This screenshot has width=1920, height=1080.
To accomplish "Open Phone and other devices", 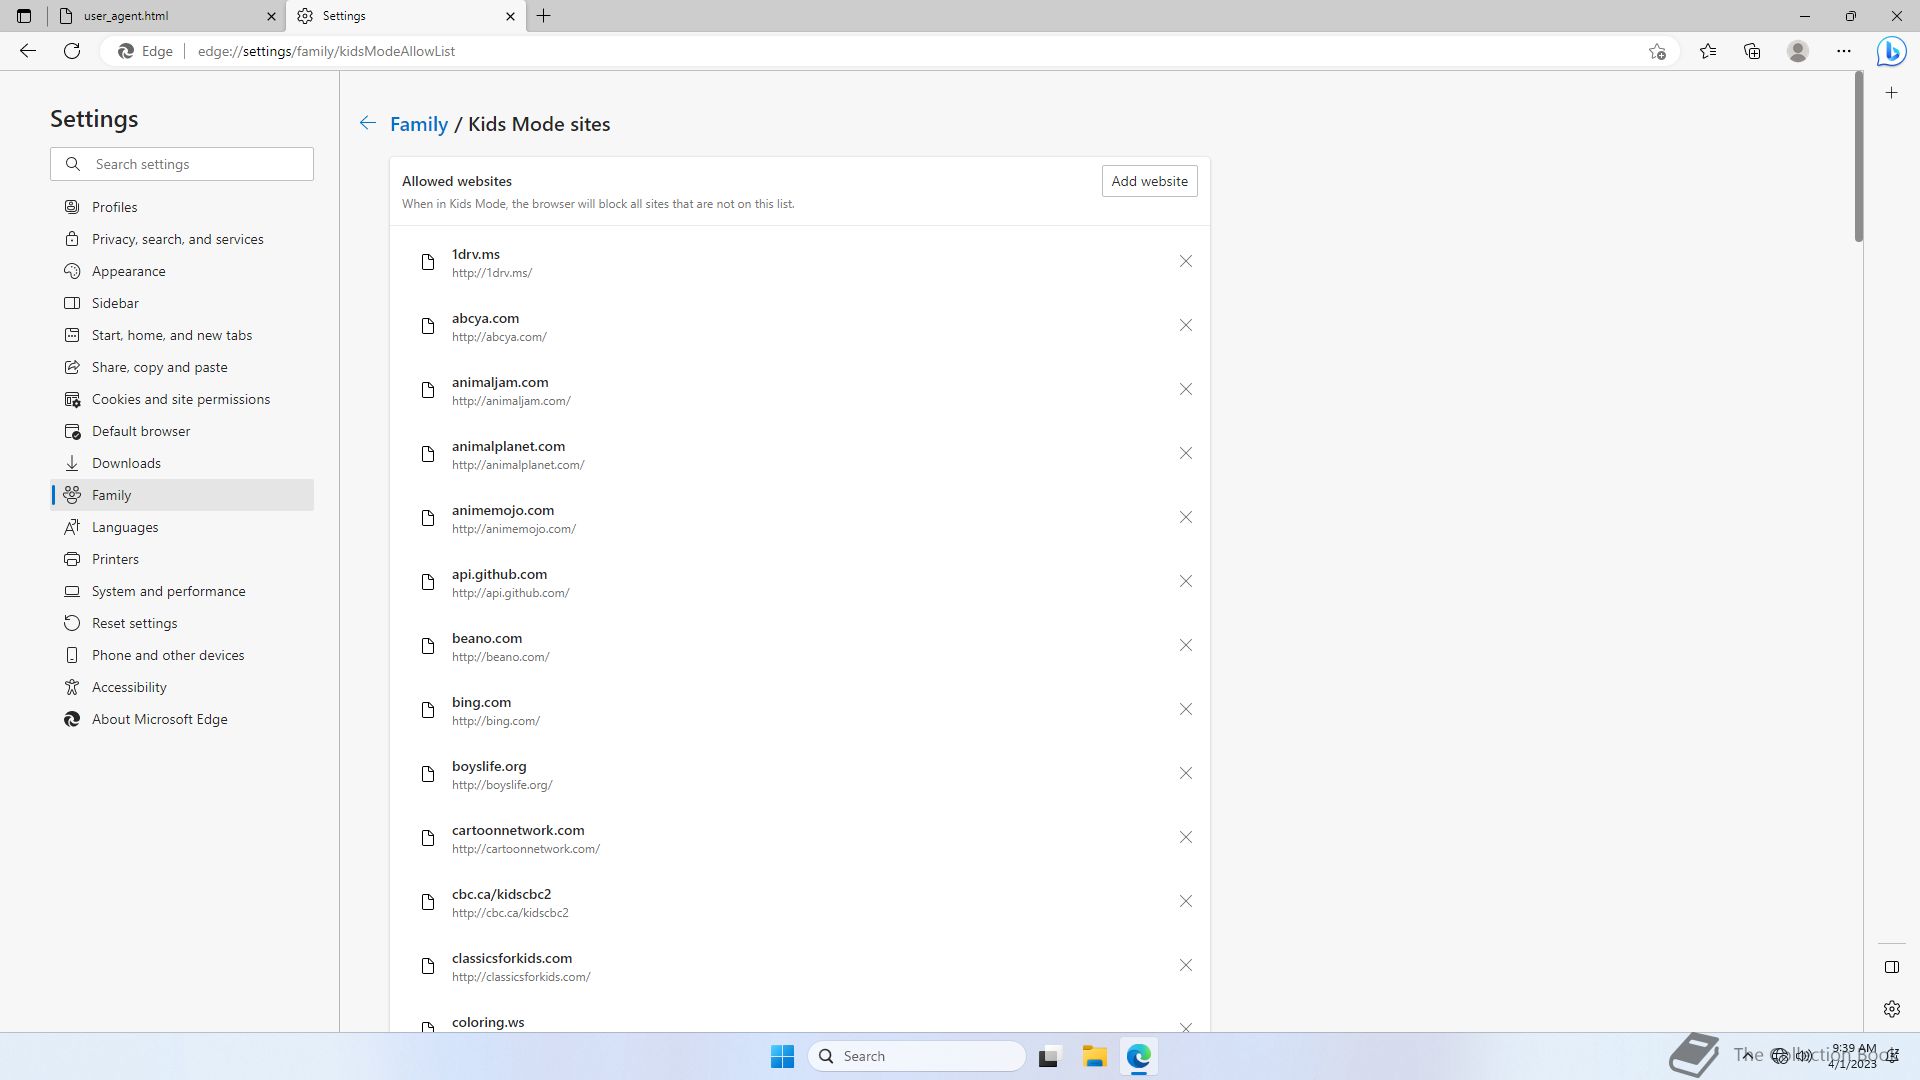I will [182, 655].
